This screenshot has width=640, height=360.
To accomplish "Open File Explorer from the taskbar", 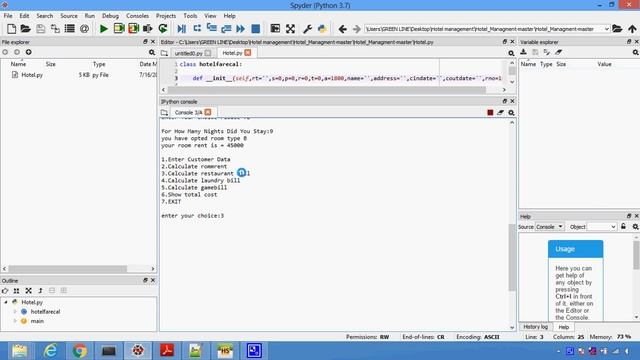I will click(x=20, y=351).
